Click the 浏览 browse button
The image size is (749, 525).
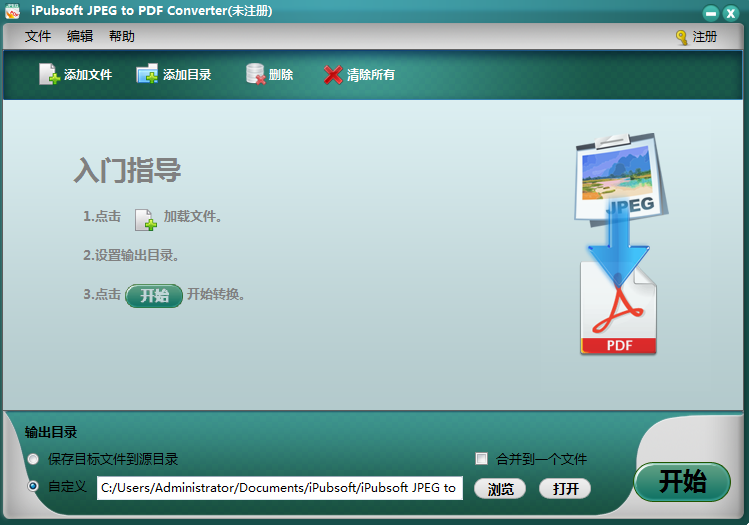(500, 489)
